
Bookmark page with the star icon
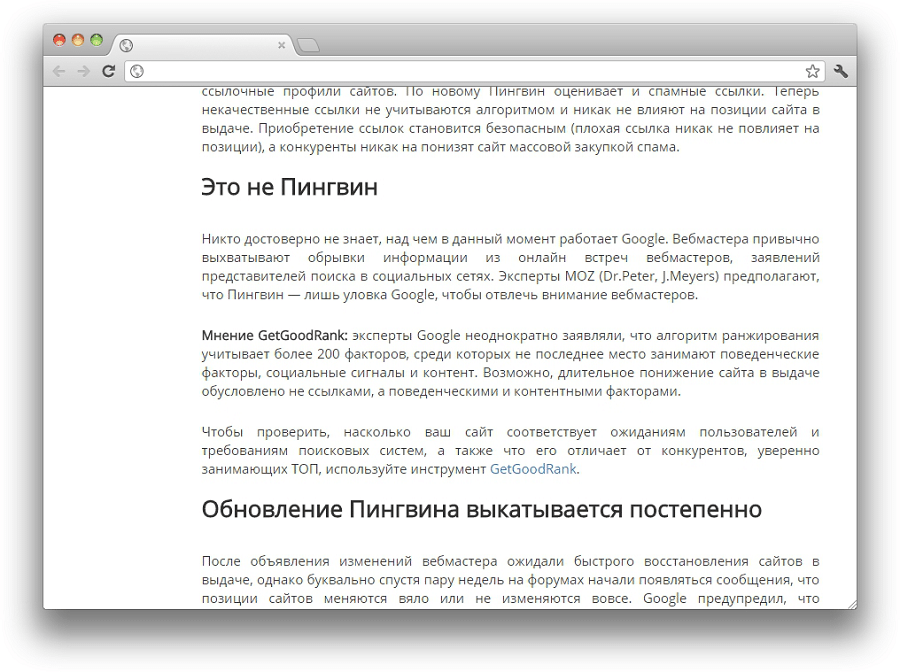click(812, 71)
